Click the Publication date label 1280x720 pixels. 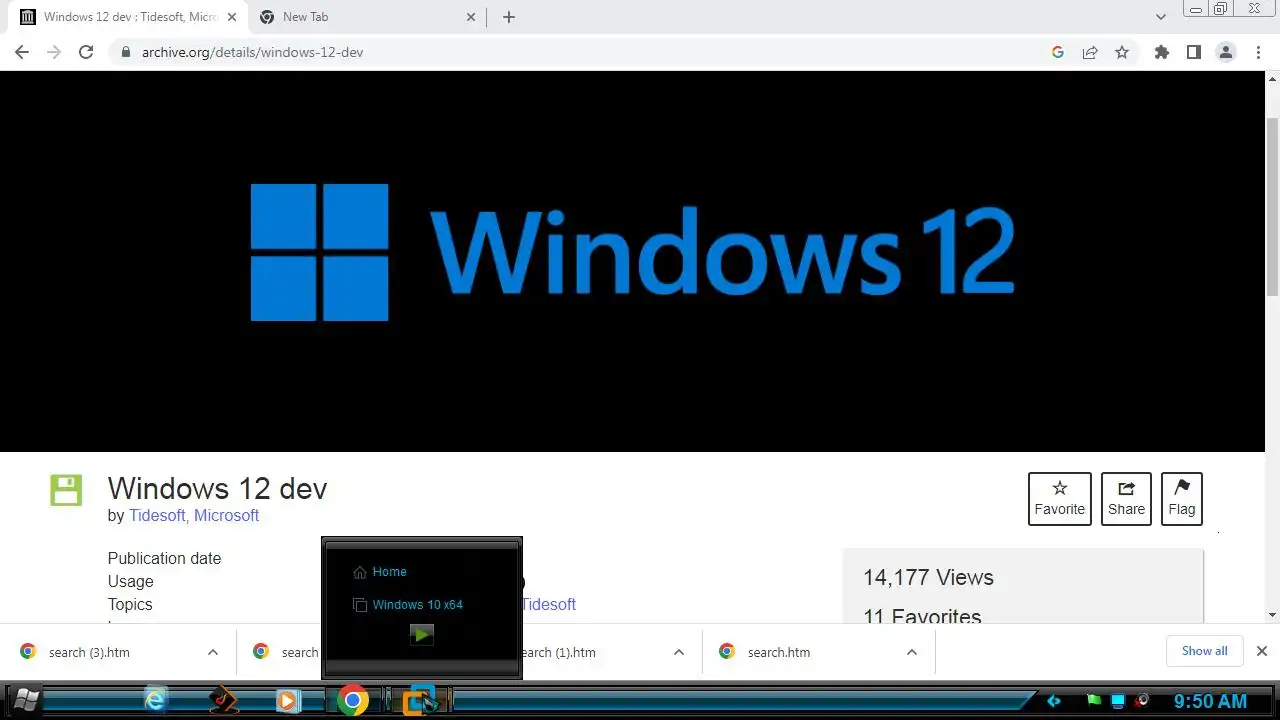(x=164, y=558)
